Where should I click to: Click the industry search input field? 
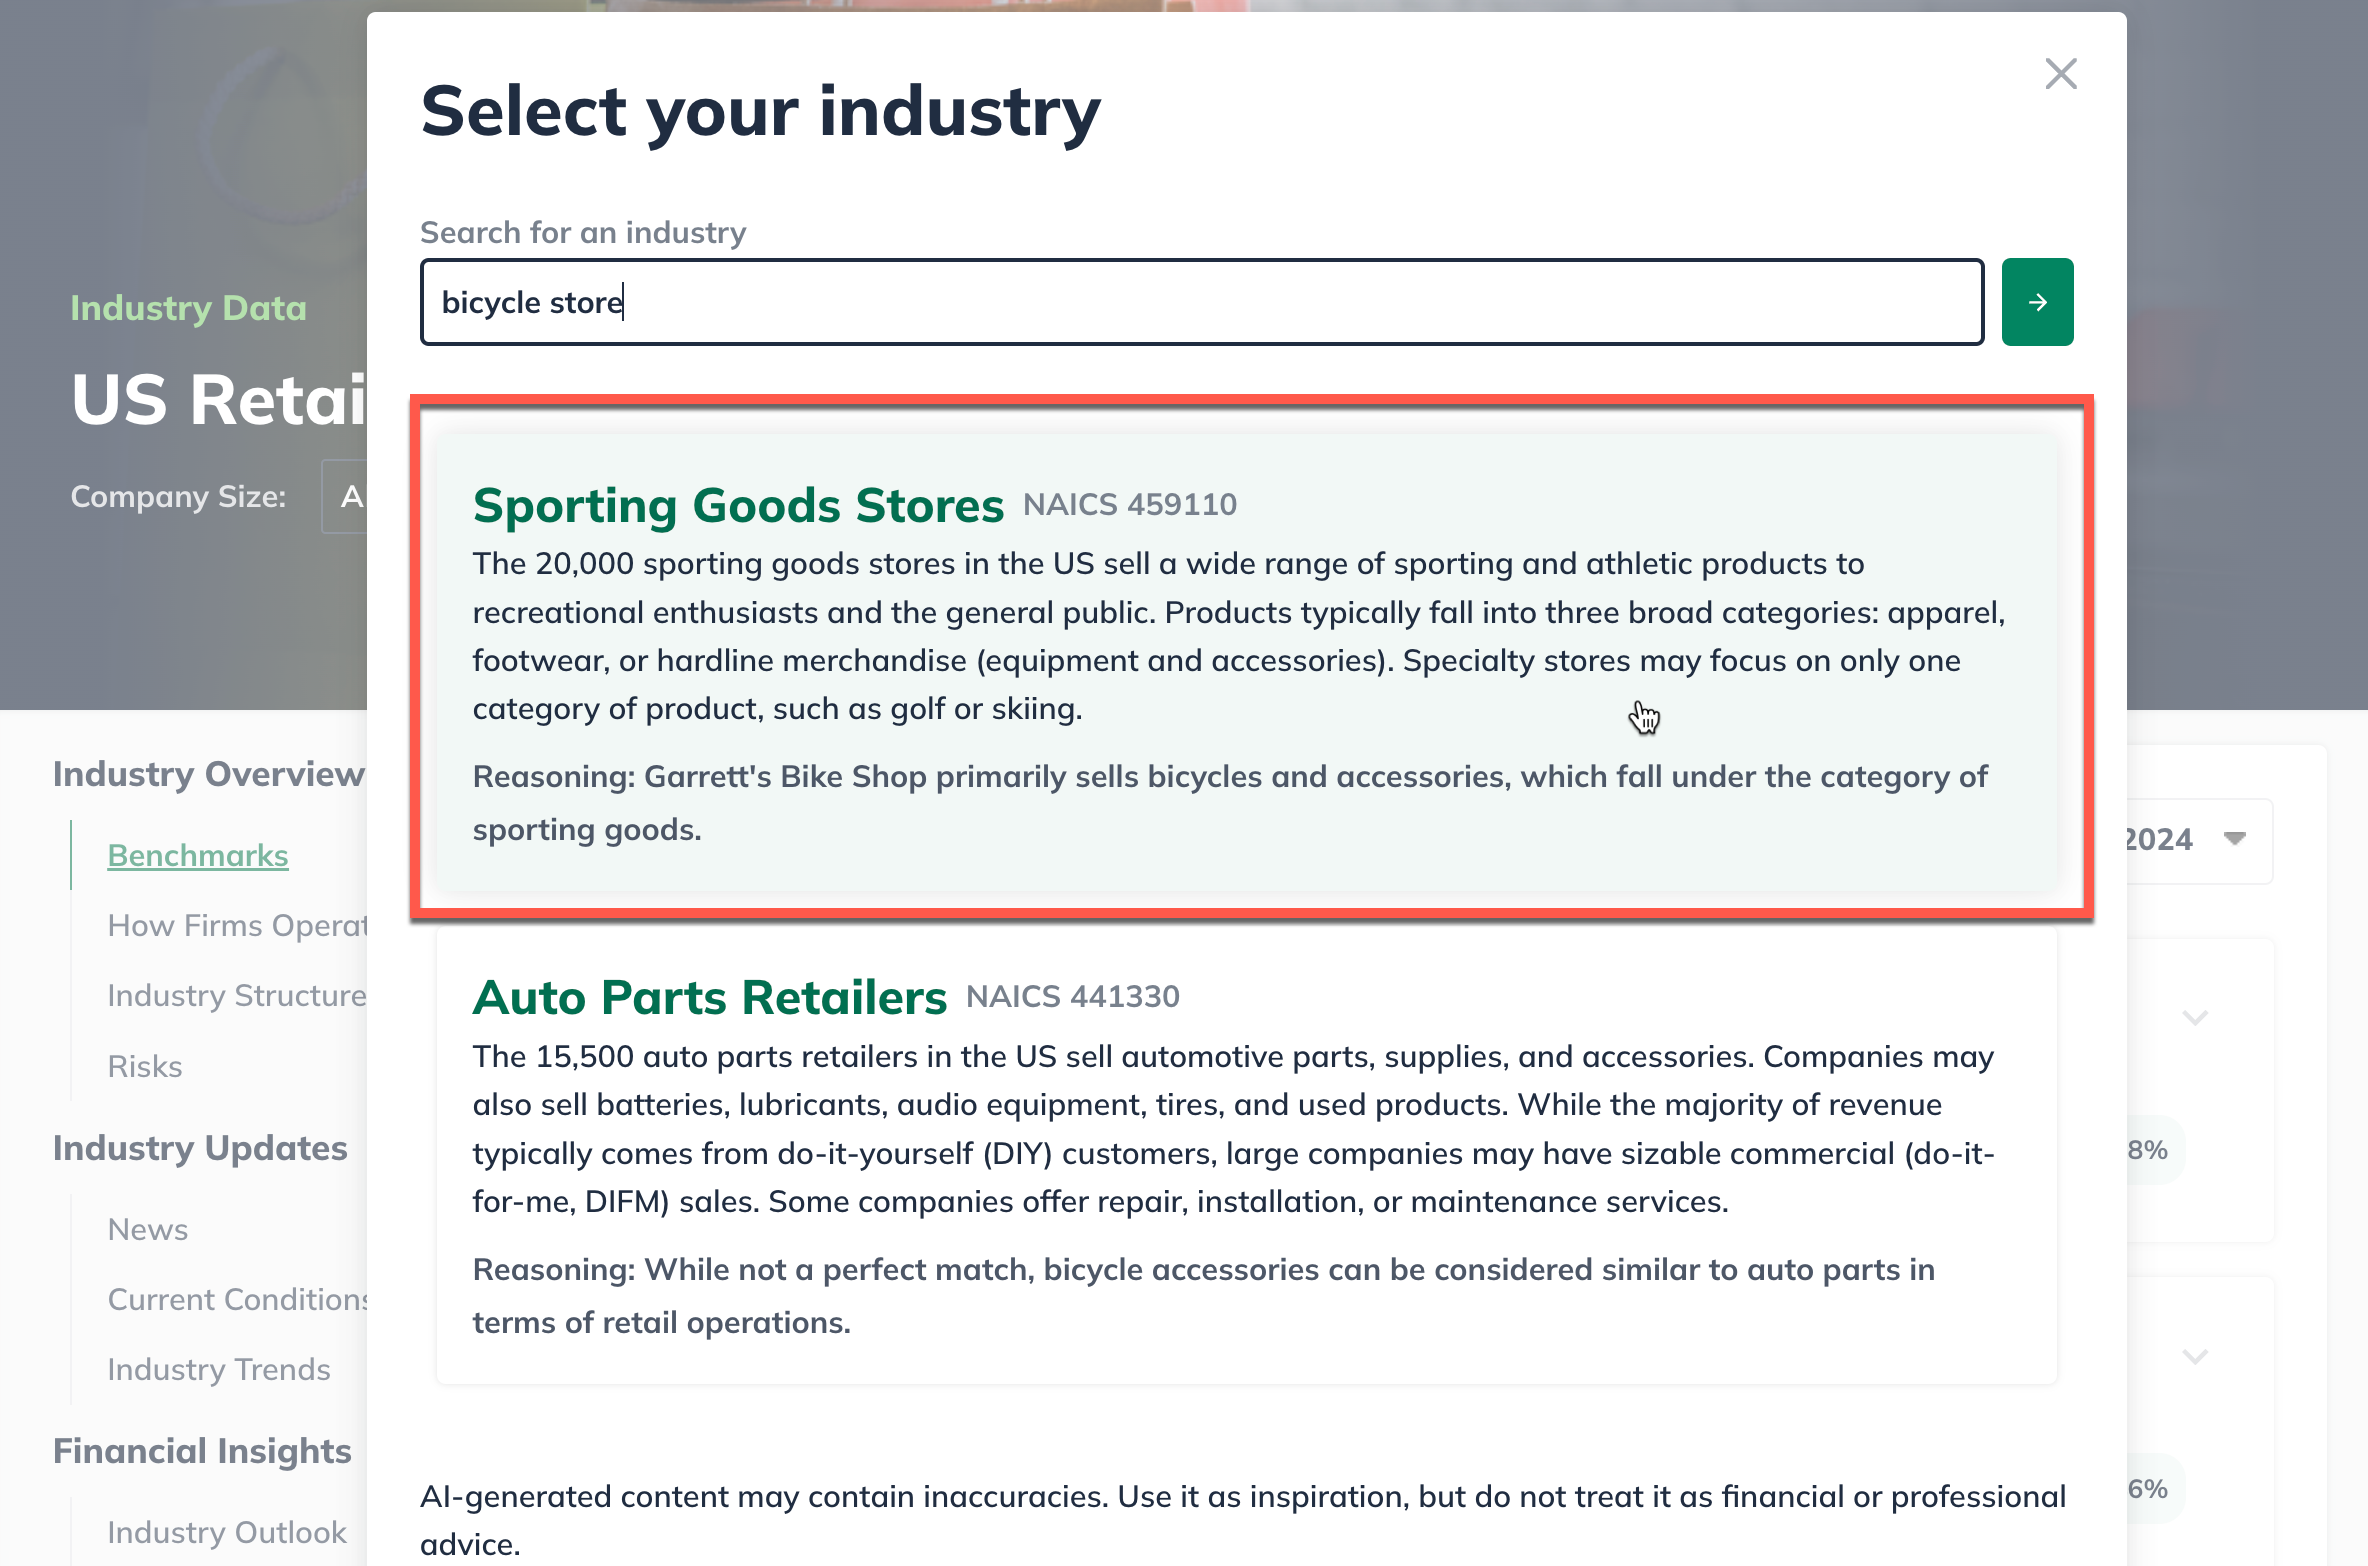tap(1201, 302)
